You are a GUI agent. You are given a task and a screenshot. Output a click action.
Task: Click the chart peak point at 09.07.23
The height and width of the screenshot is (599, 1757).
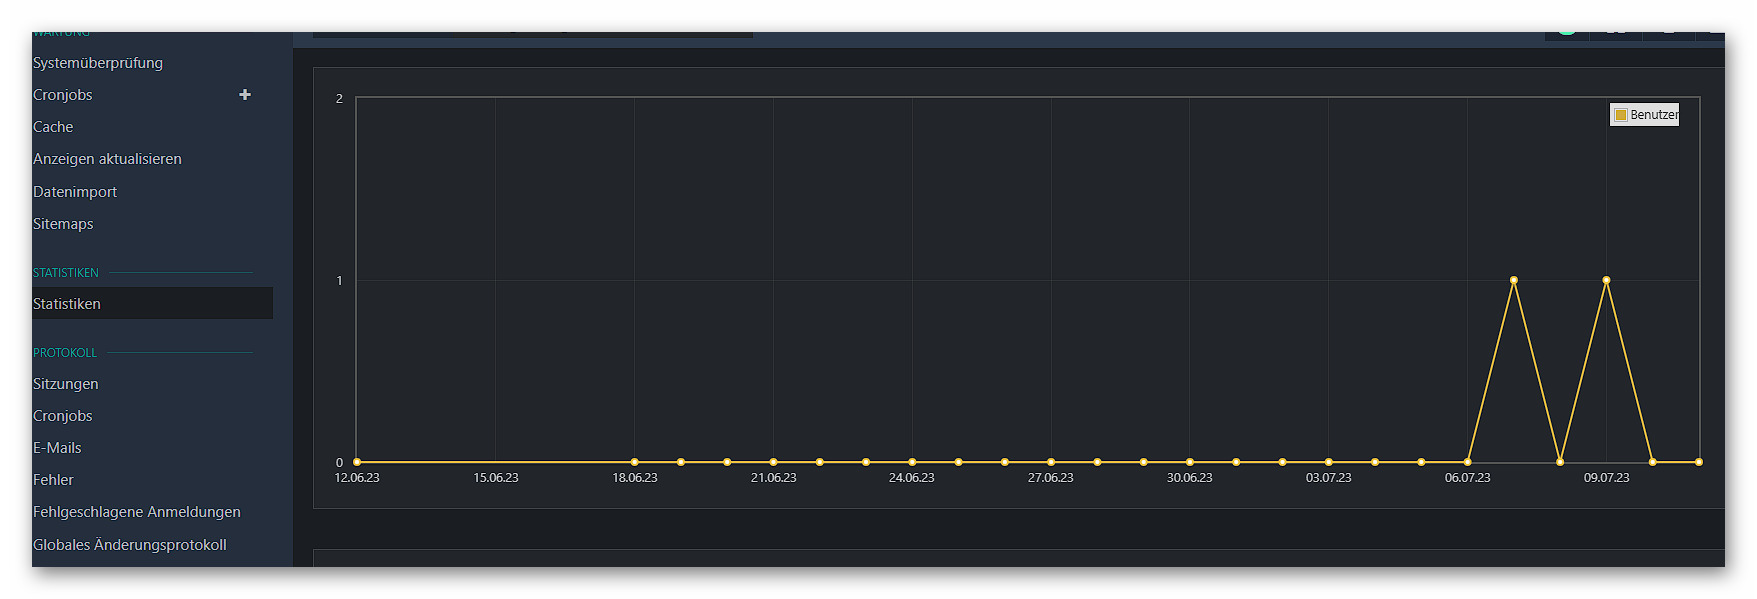[x=1606, y=280]
